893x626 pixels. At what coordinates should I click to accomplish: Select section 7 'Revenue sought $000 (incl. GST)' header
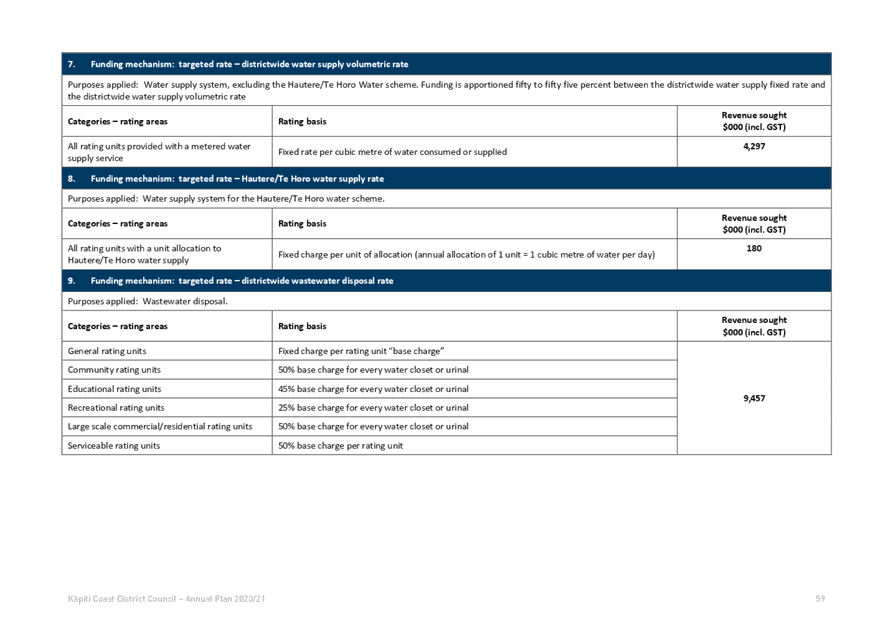click(754, 121)
